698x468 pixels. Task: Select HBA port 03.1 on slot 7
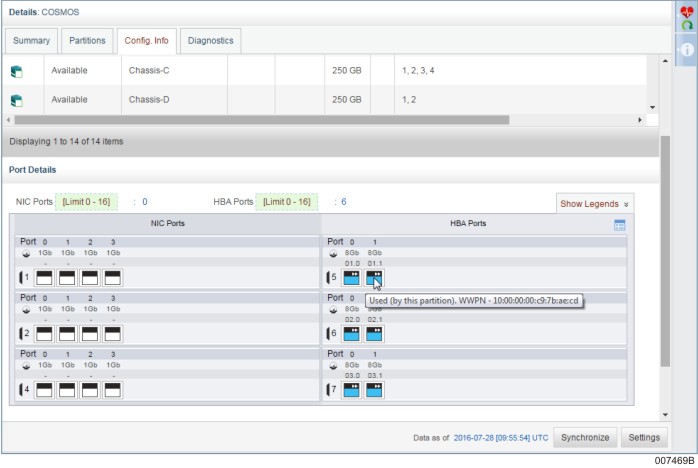374,389
